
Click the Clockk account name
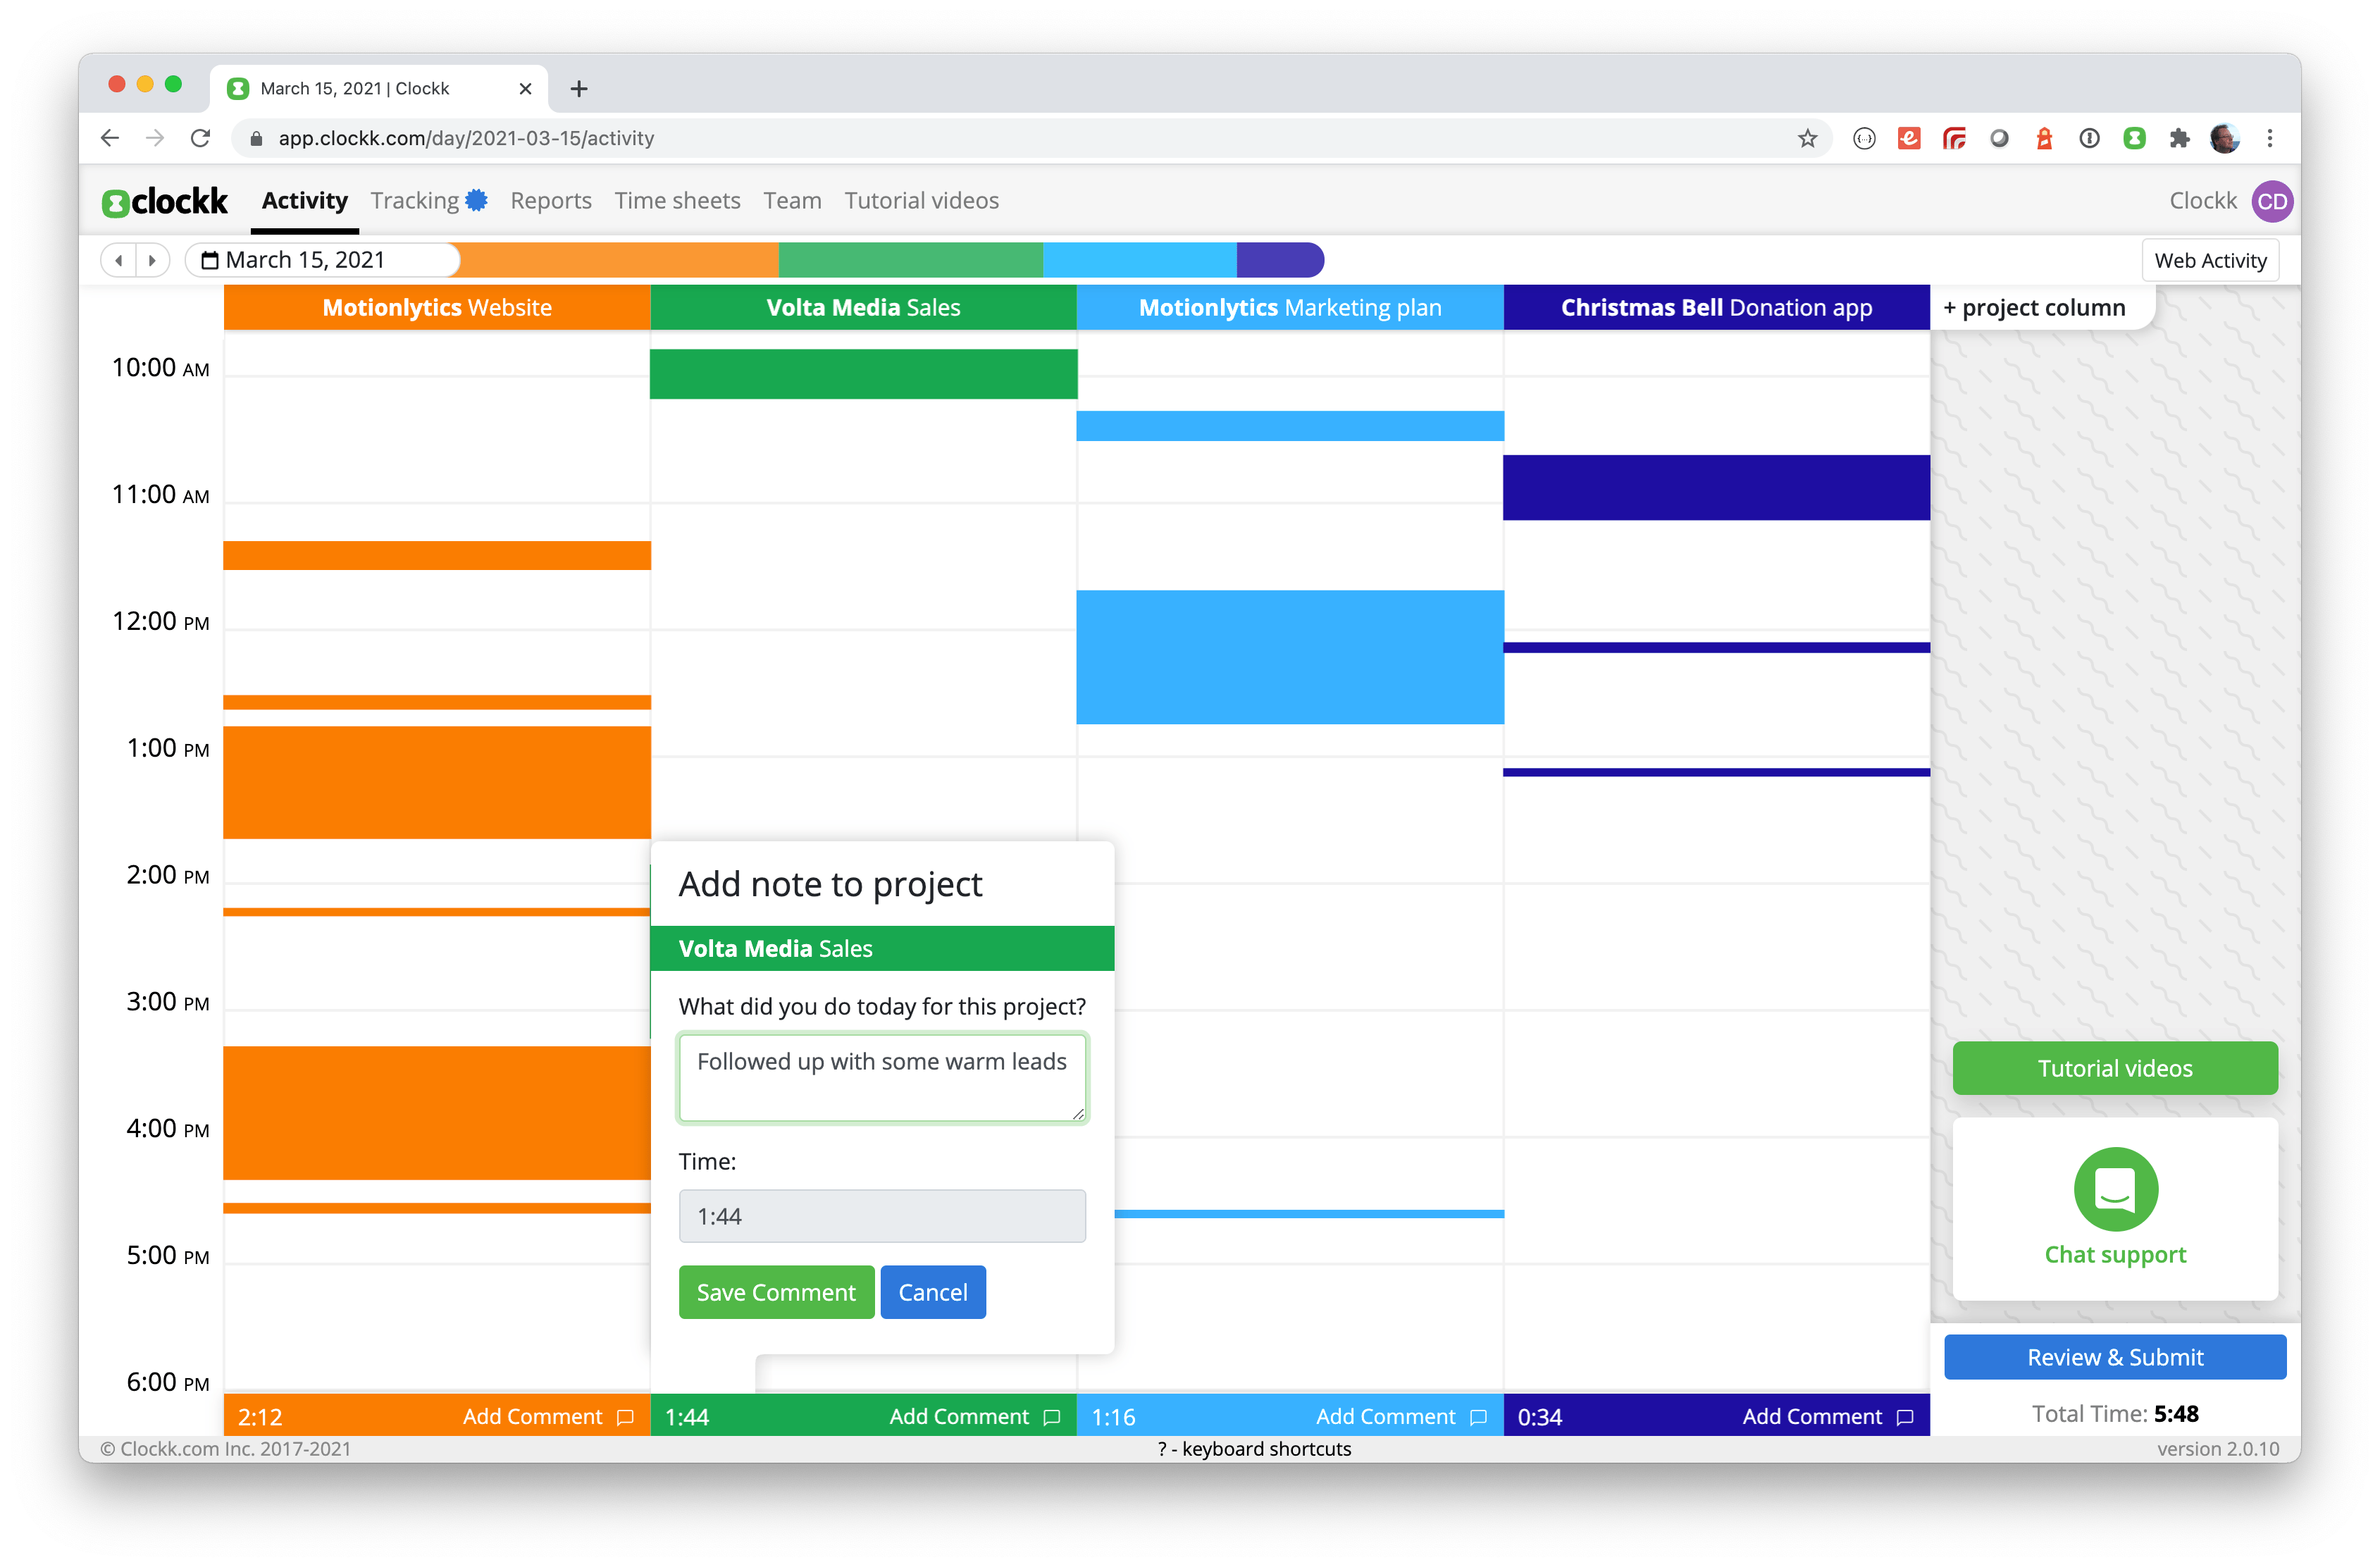[2202, 200]
